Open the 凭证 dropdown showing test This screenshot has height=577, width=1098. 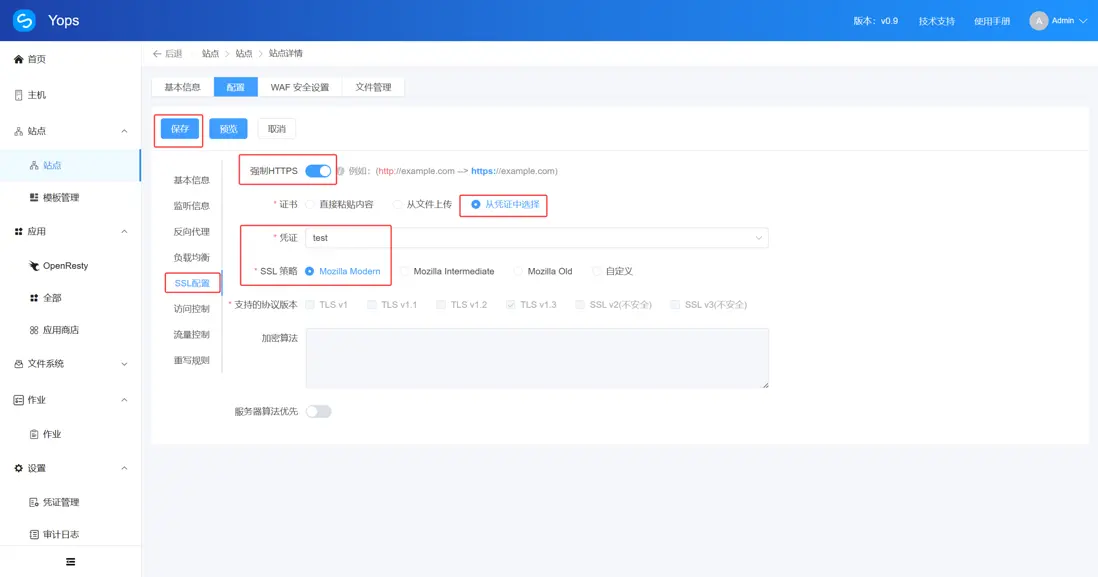[x=536, y=238]
